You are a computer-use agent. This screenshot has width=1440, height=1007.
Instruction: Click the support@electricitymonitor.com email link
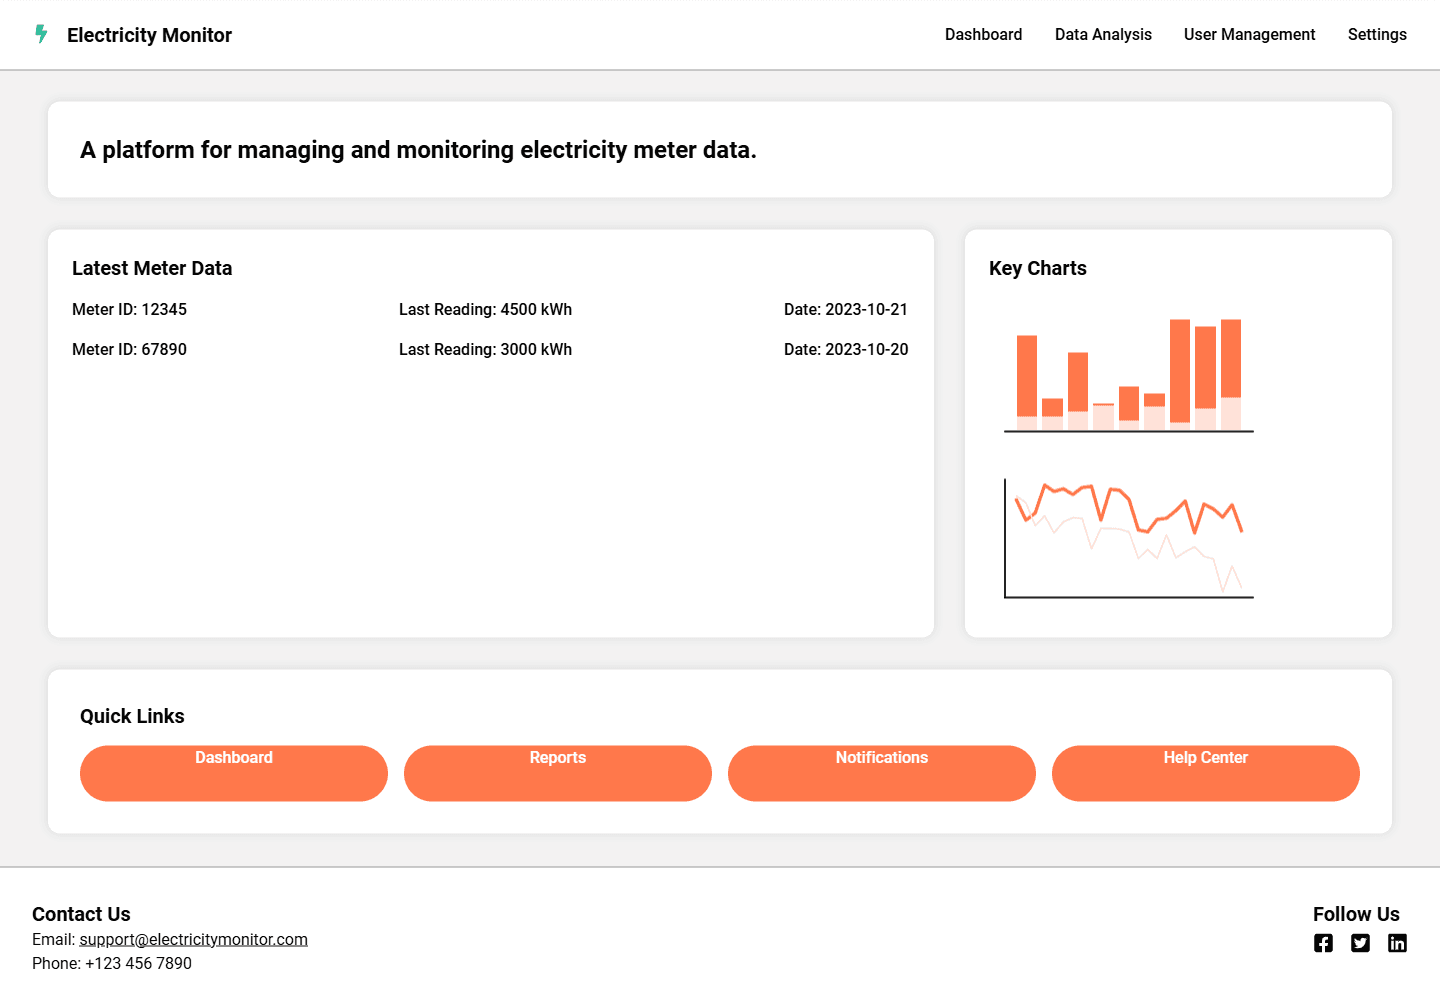pyautogui.click(x=194, y=940)
